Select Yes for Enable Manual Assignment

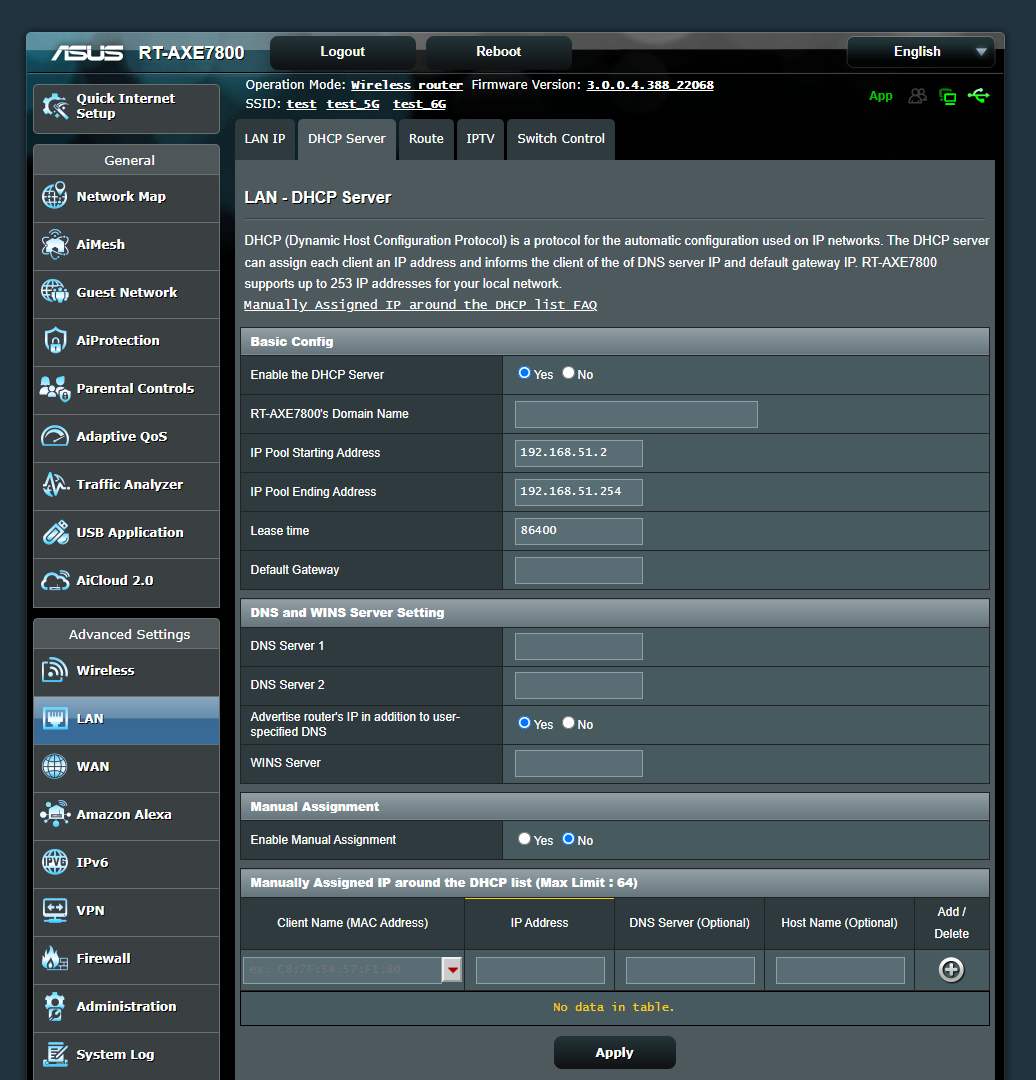pos(524,838)
